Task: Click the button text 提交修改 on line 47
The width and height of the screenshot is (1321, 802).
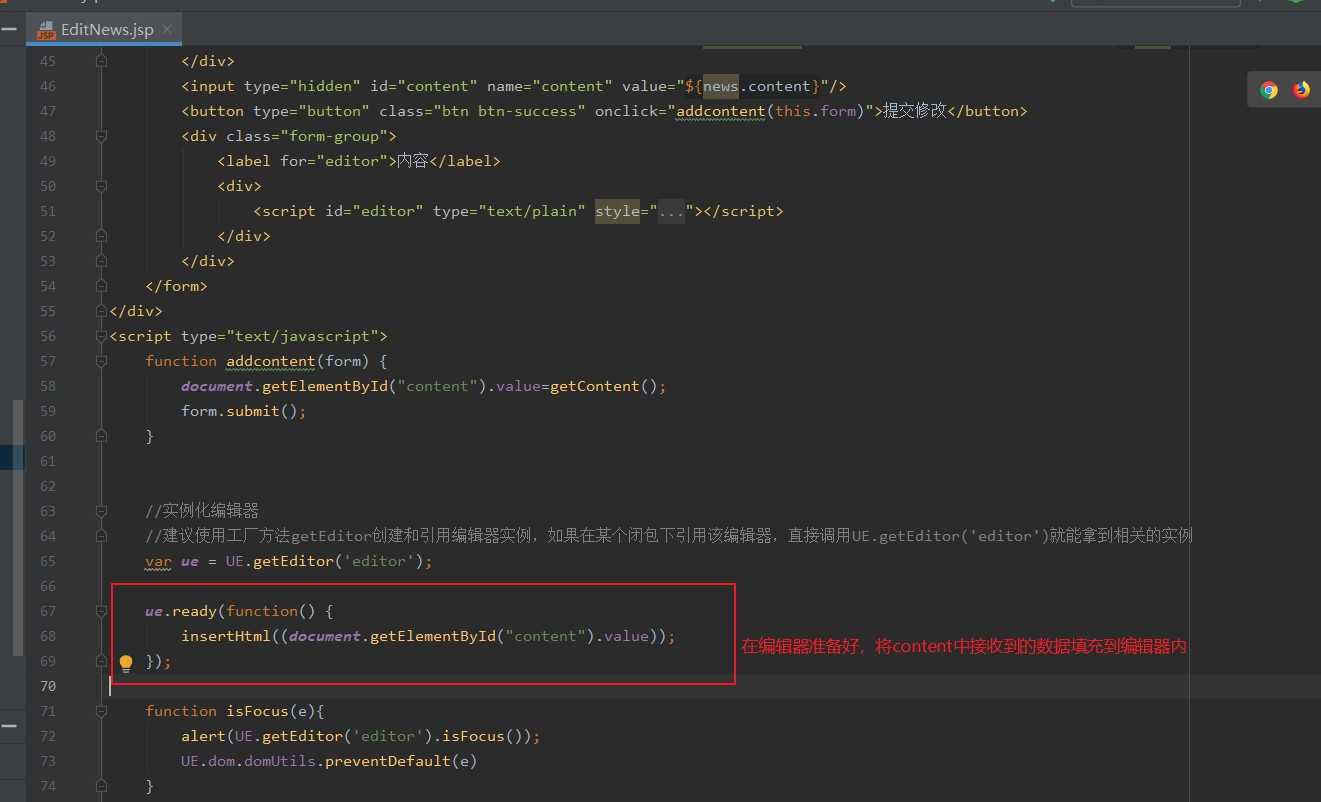Action: pos(914,111)
